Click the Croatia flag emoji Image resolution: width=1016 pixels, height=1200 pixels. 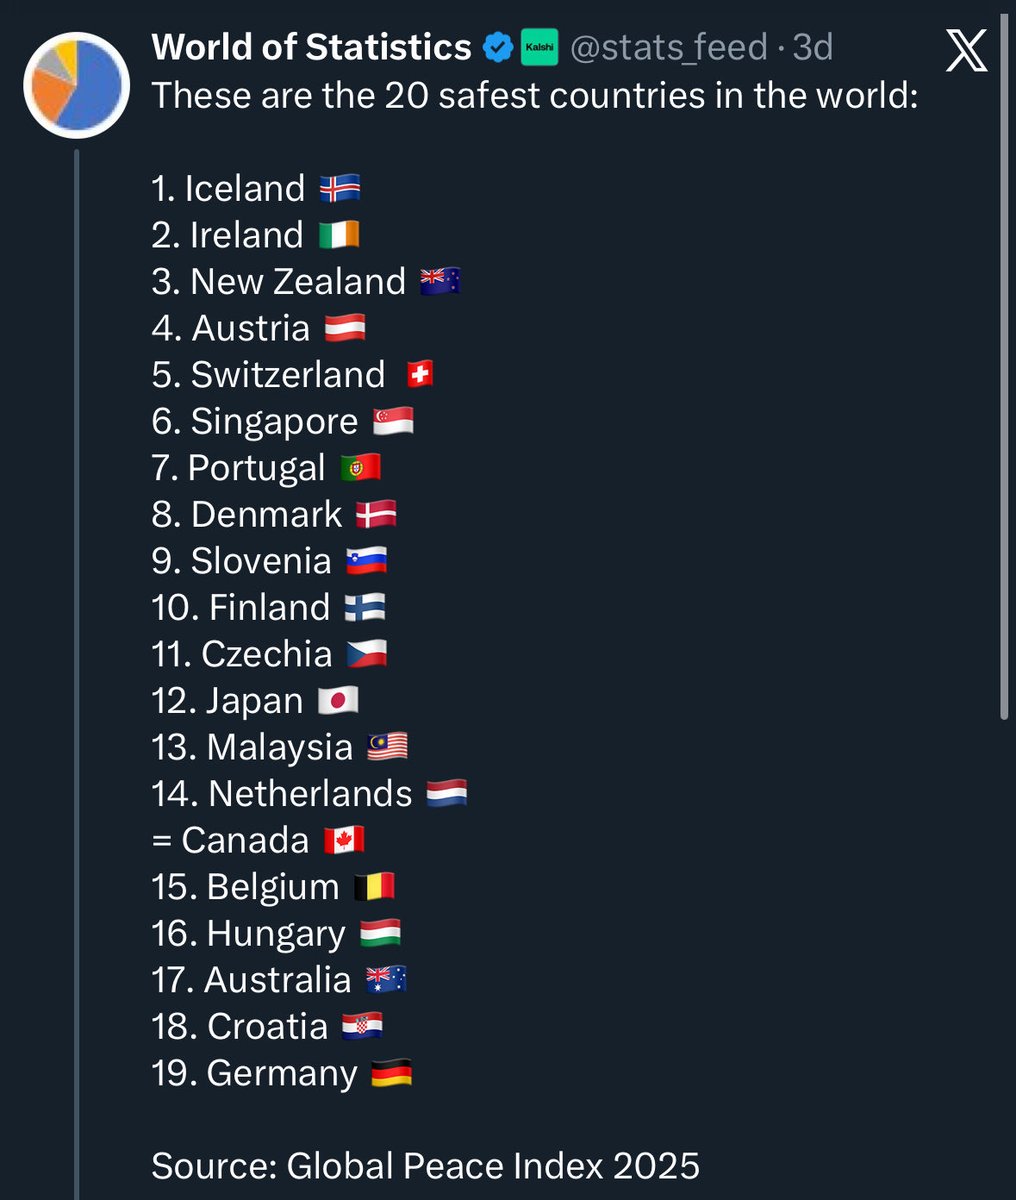point(362,1026)
